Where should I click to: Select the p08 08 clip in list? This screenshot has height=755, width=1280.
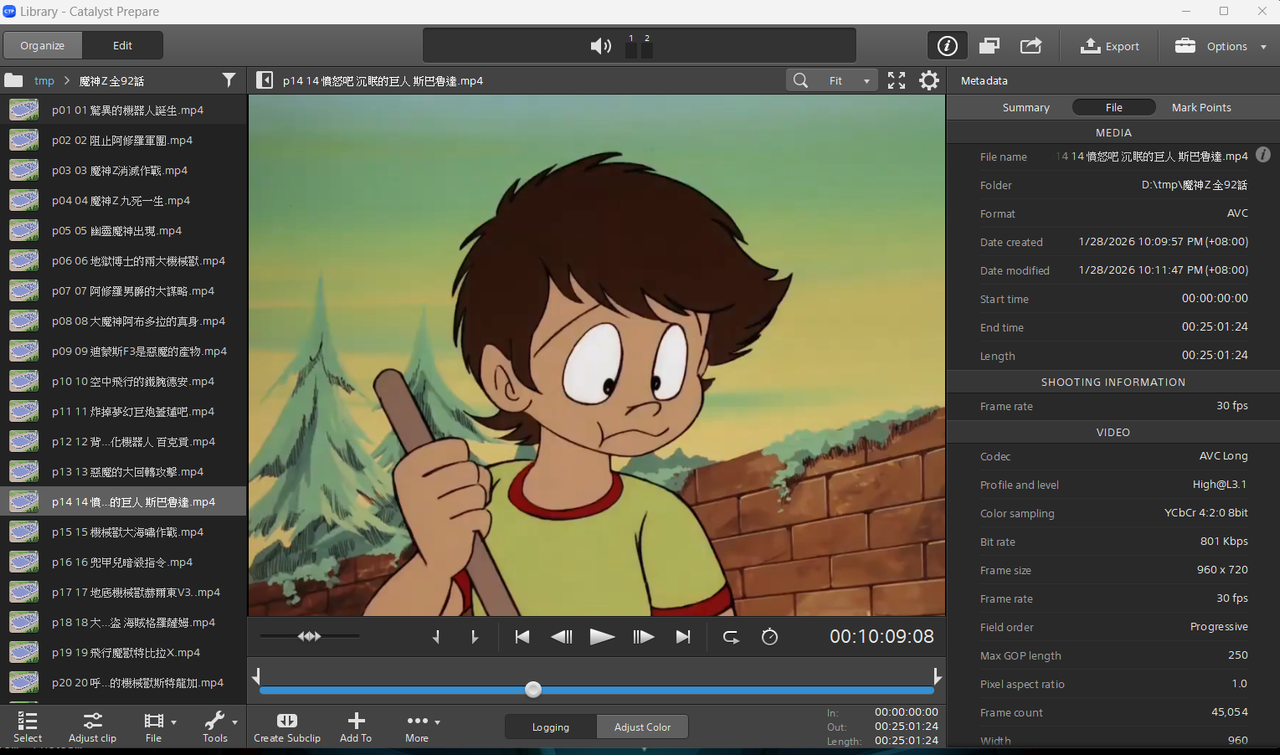123,321
